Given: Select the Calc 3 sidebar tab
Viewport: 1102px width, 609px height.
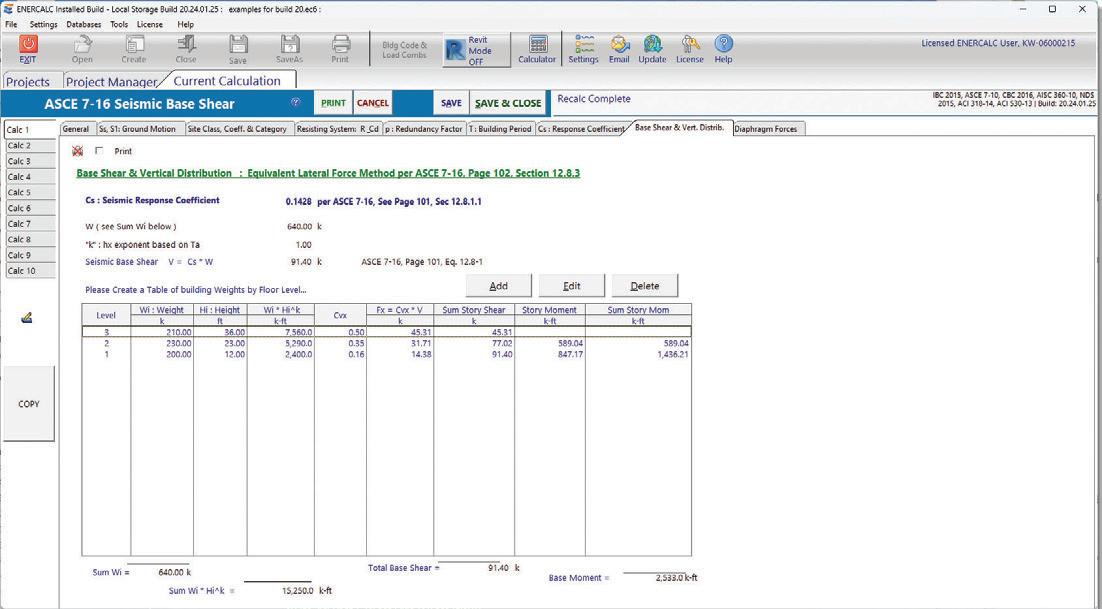Looking at the screenshot, I should coord(30,161).
